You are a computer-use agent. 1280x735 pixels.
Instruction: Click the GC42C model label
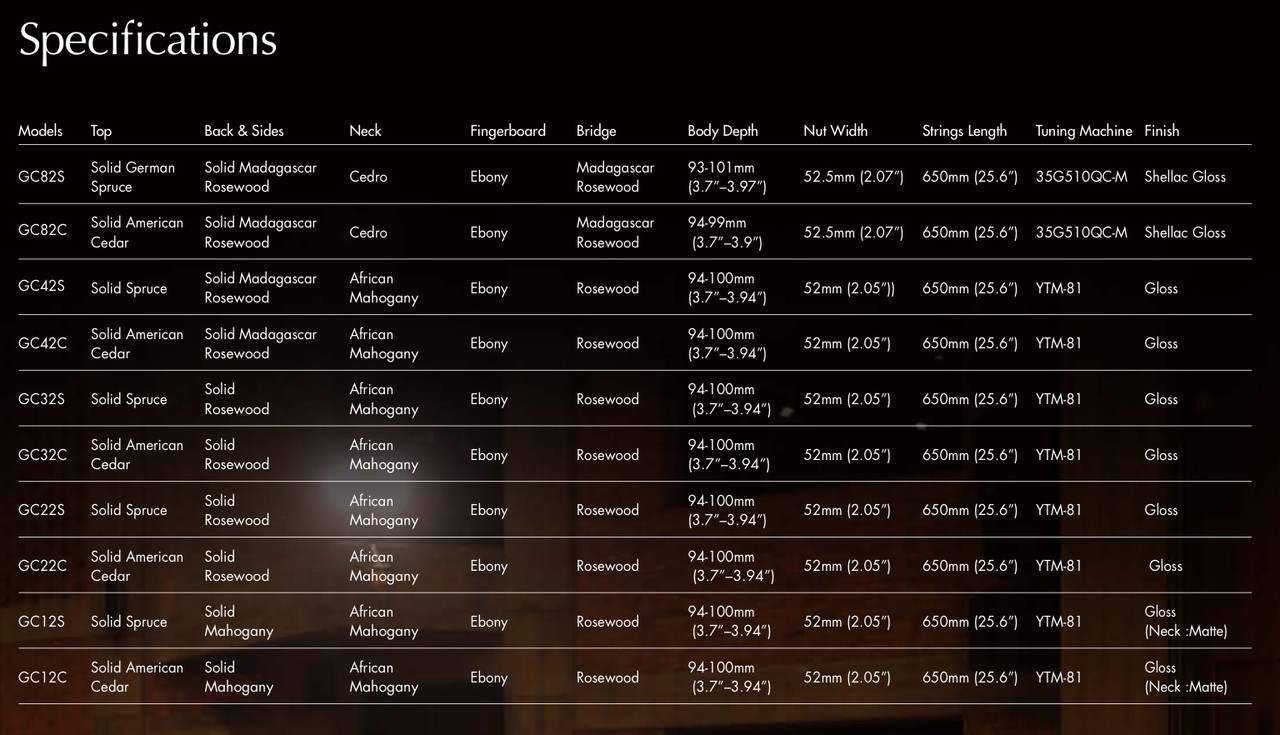42,343
